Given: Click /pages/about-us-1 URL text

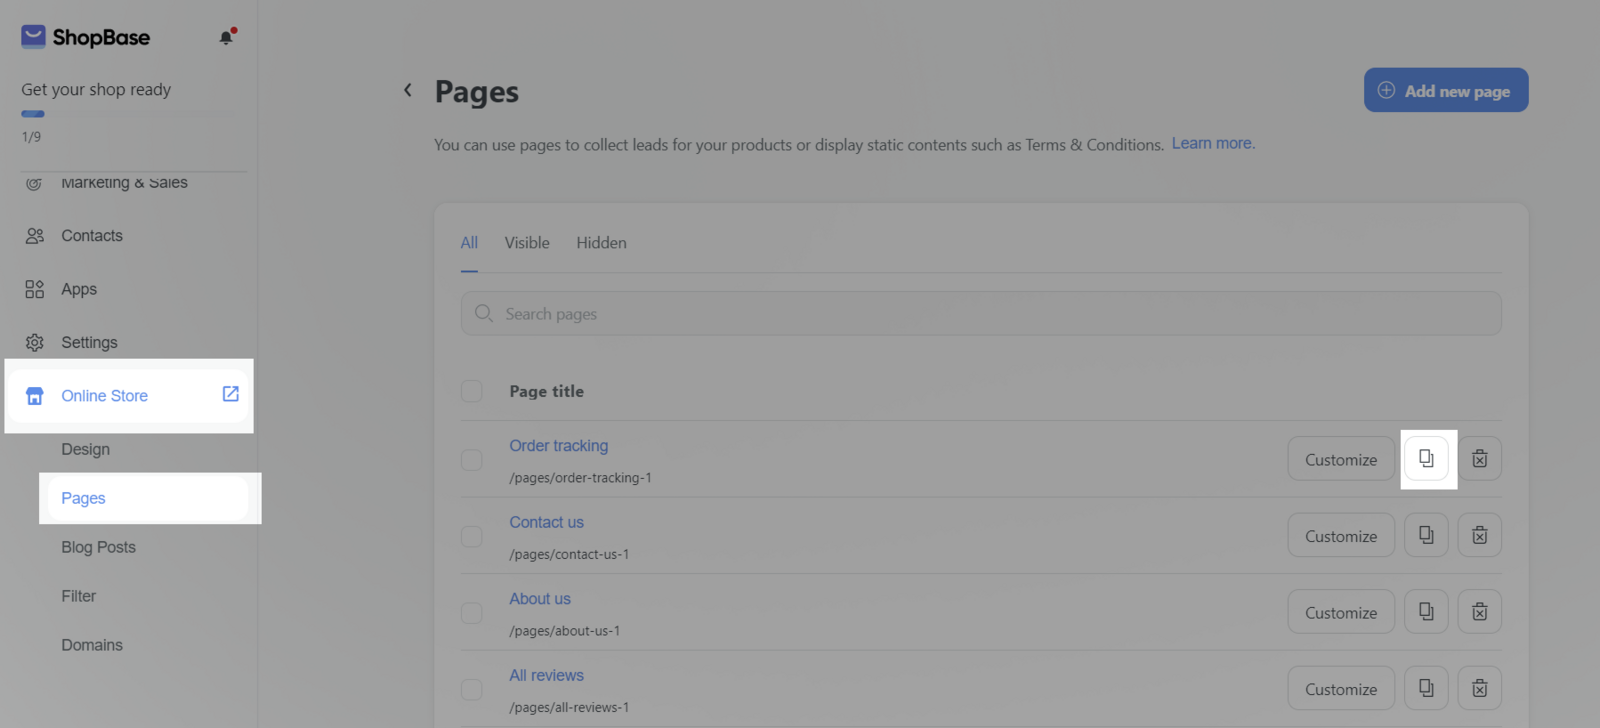Looking at the screenshot, I should [x=564, y=631].
